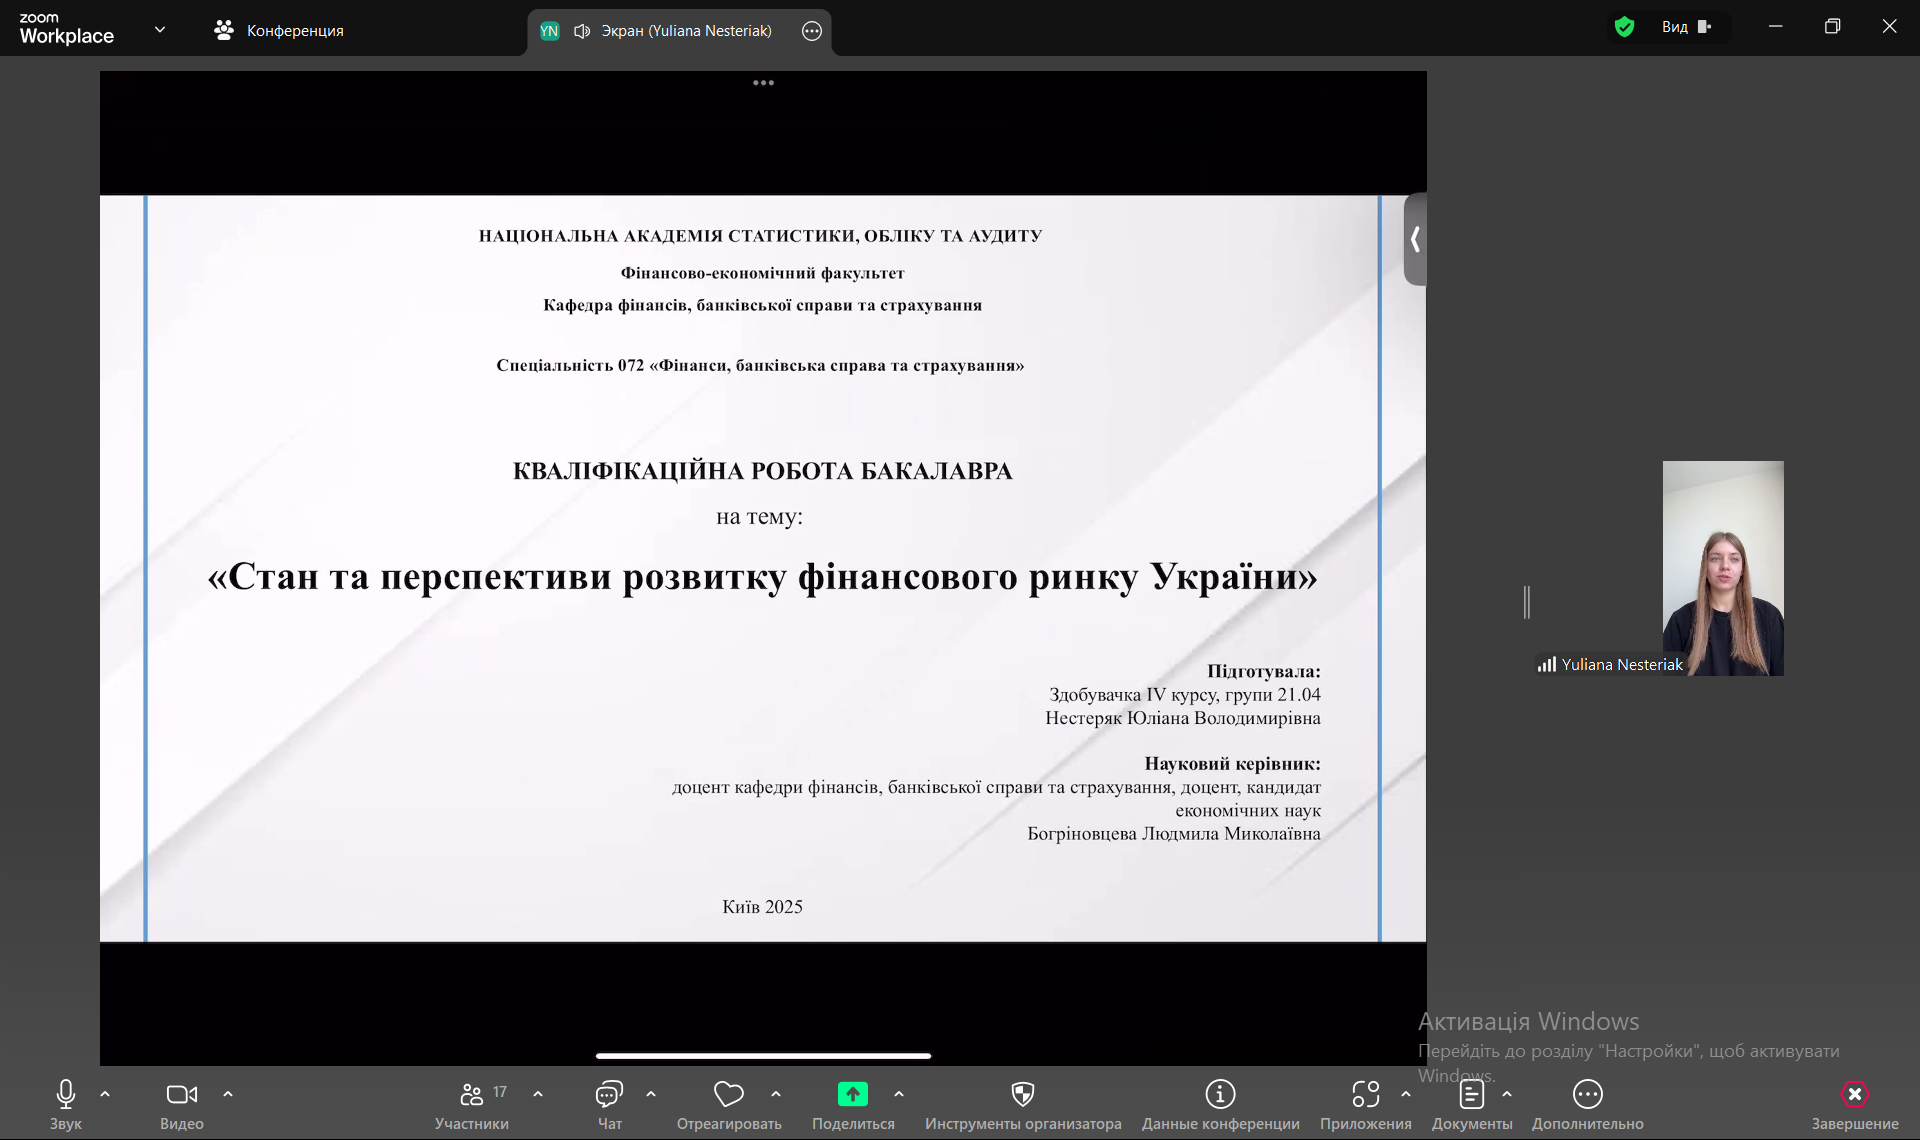The image size is (1920, 1140).
Task: Open conference info icon
Action: 1220,1095
